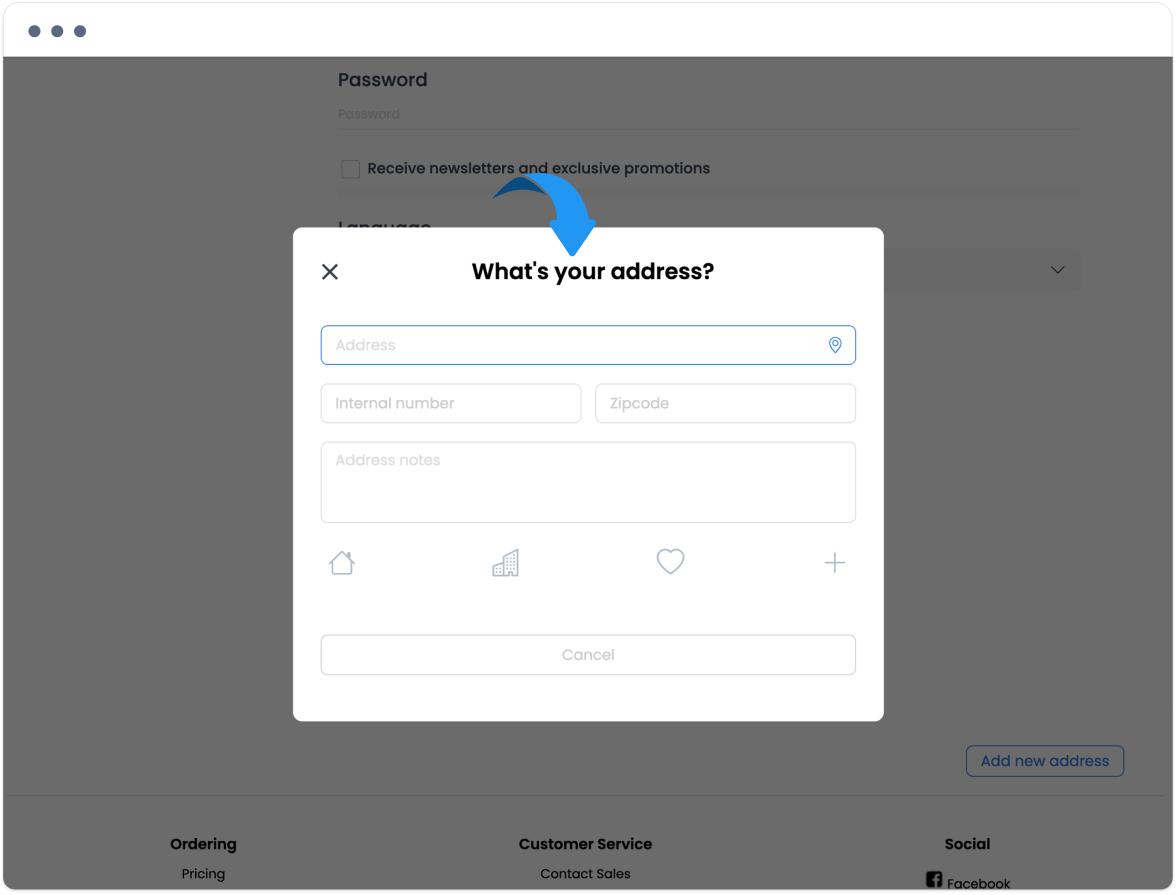Focus the Address input field

(588, 345)
